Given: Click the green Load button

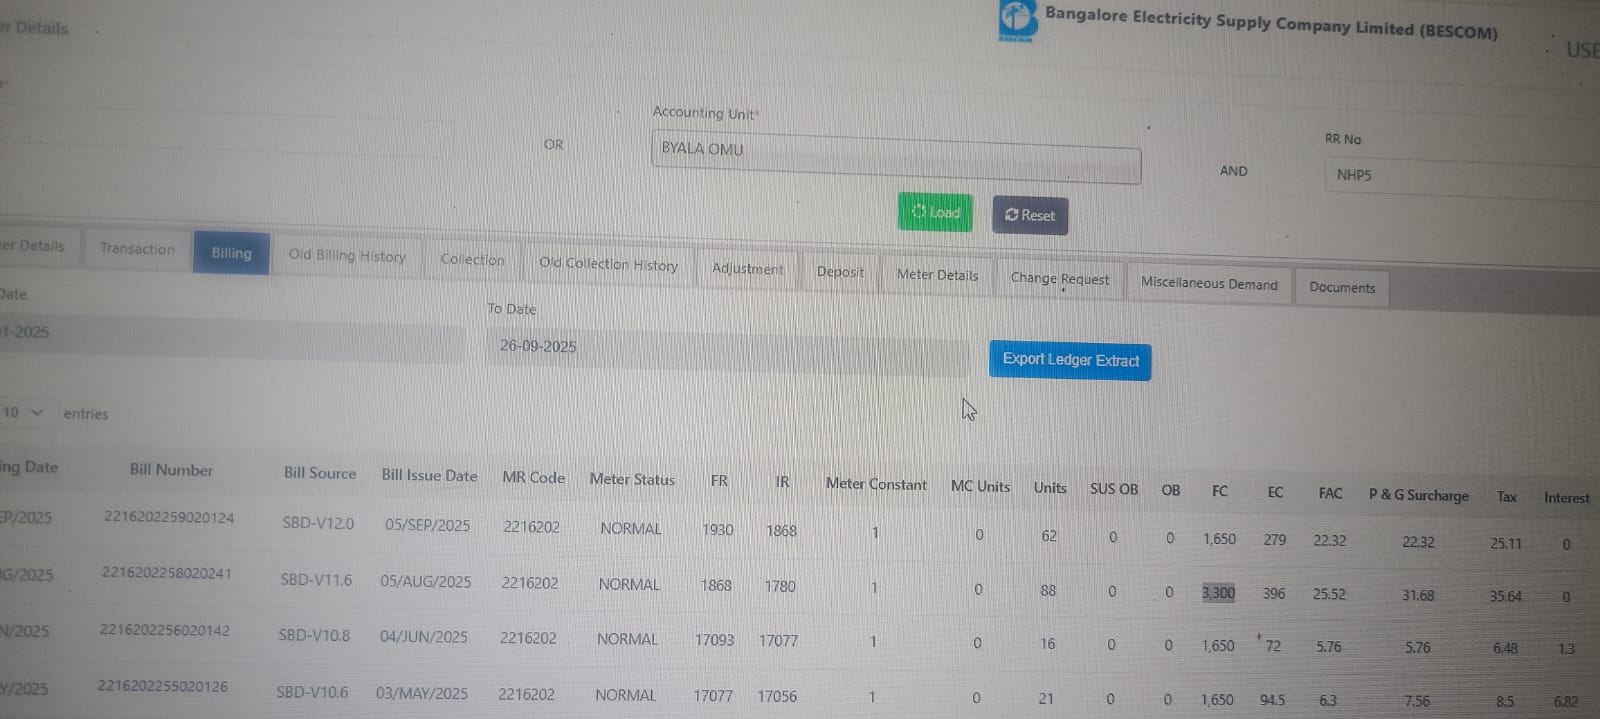Looking at the screenshot, I should (x=935, y=212).
